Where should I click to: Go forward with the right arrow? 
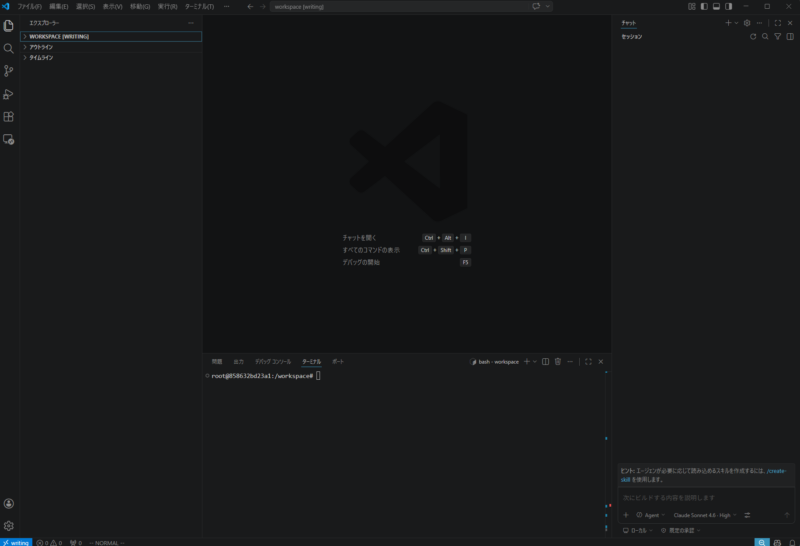263,7
